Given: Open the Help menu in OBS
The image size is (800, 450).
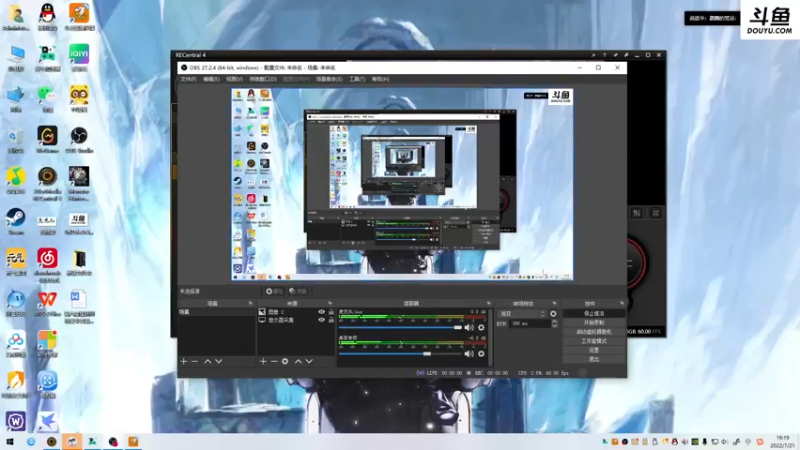Looking at the screenshot, I should tap(380, 79).
